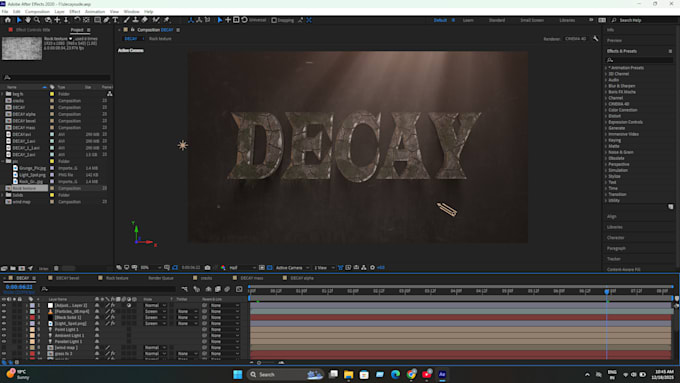This screenshot has width=680, height=383.
Task: Open the resolution Half dropdown
Action: [x=242, y=268]
